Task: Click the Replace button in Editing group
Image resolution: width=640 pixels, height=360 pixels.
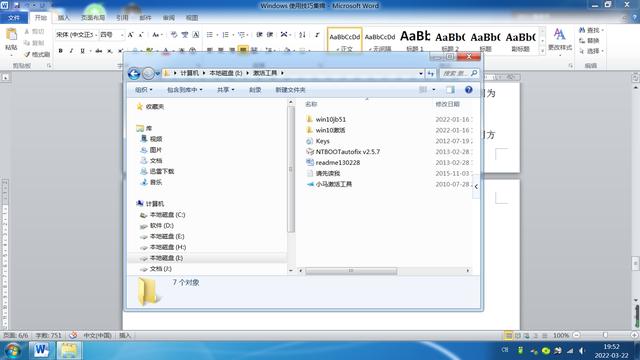Action: (589, 40)
